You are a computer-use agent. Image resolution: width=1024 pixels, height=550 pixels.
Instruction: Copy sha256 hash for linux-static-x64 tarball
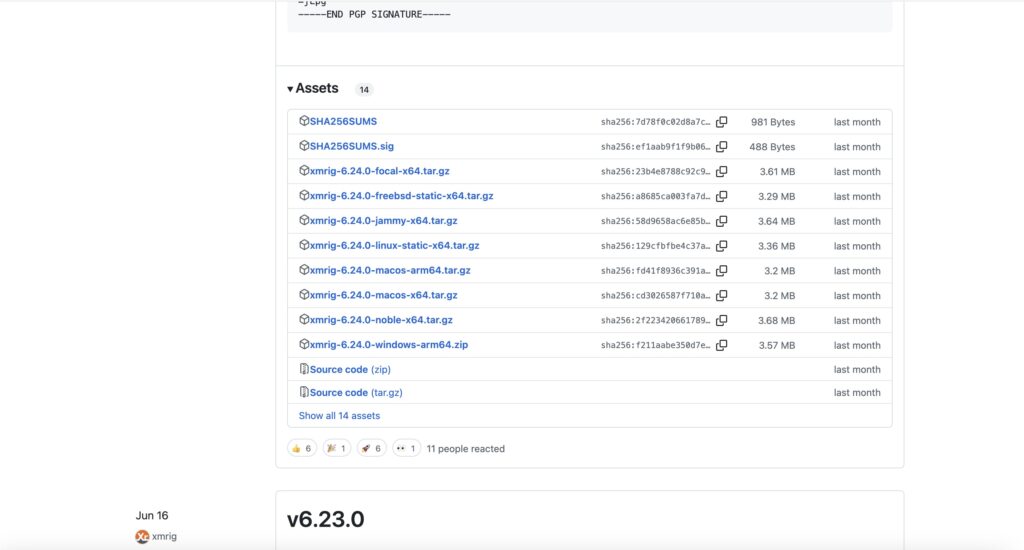pos(722,246)
